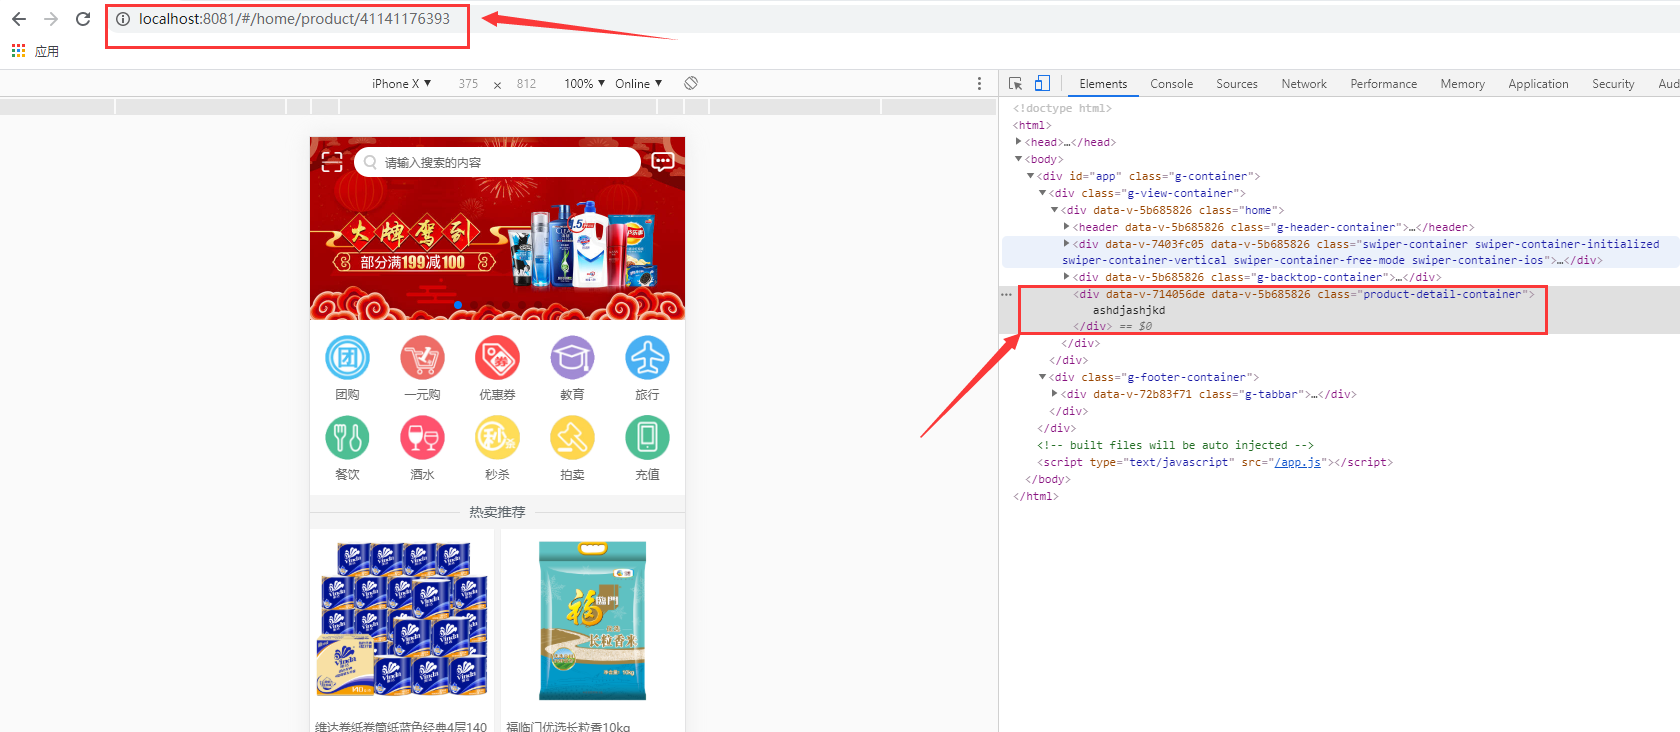Select the doctype html line

(x=1062, y=108)
